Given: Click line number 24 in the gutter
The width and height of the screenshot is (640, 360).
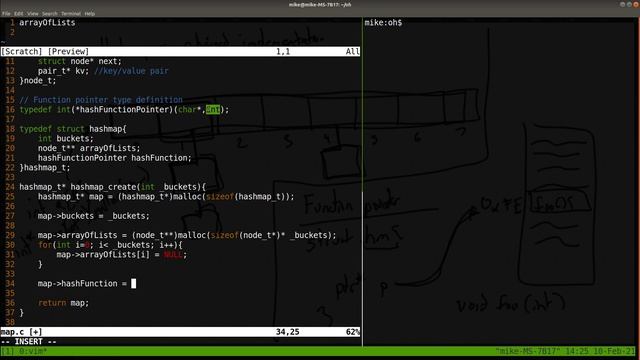Looking at the screenshot, I should click(10, 187).
